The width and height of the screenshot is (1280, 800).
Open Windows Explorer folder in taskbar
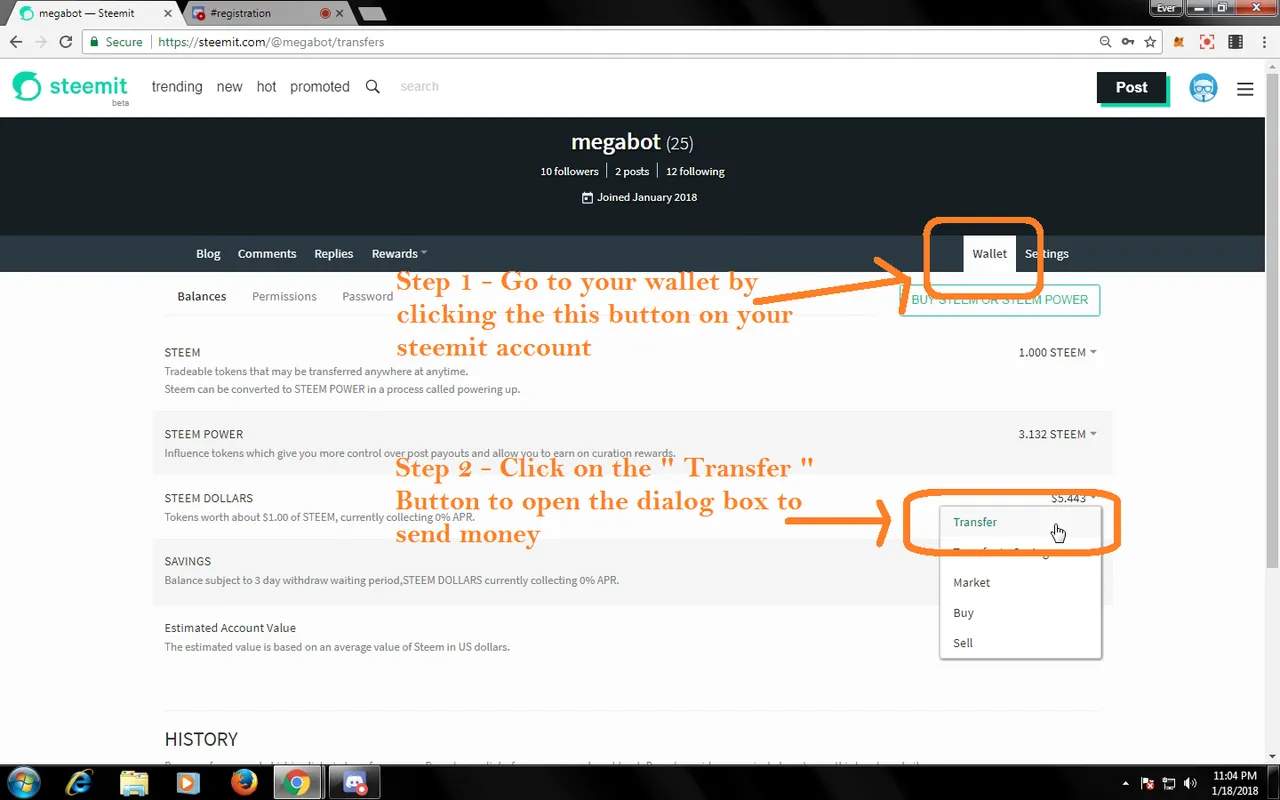coord(134,782)
